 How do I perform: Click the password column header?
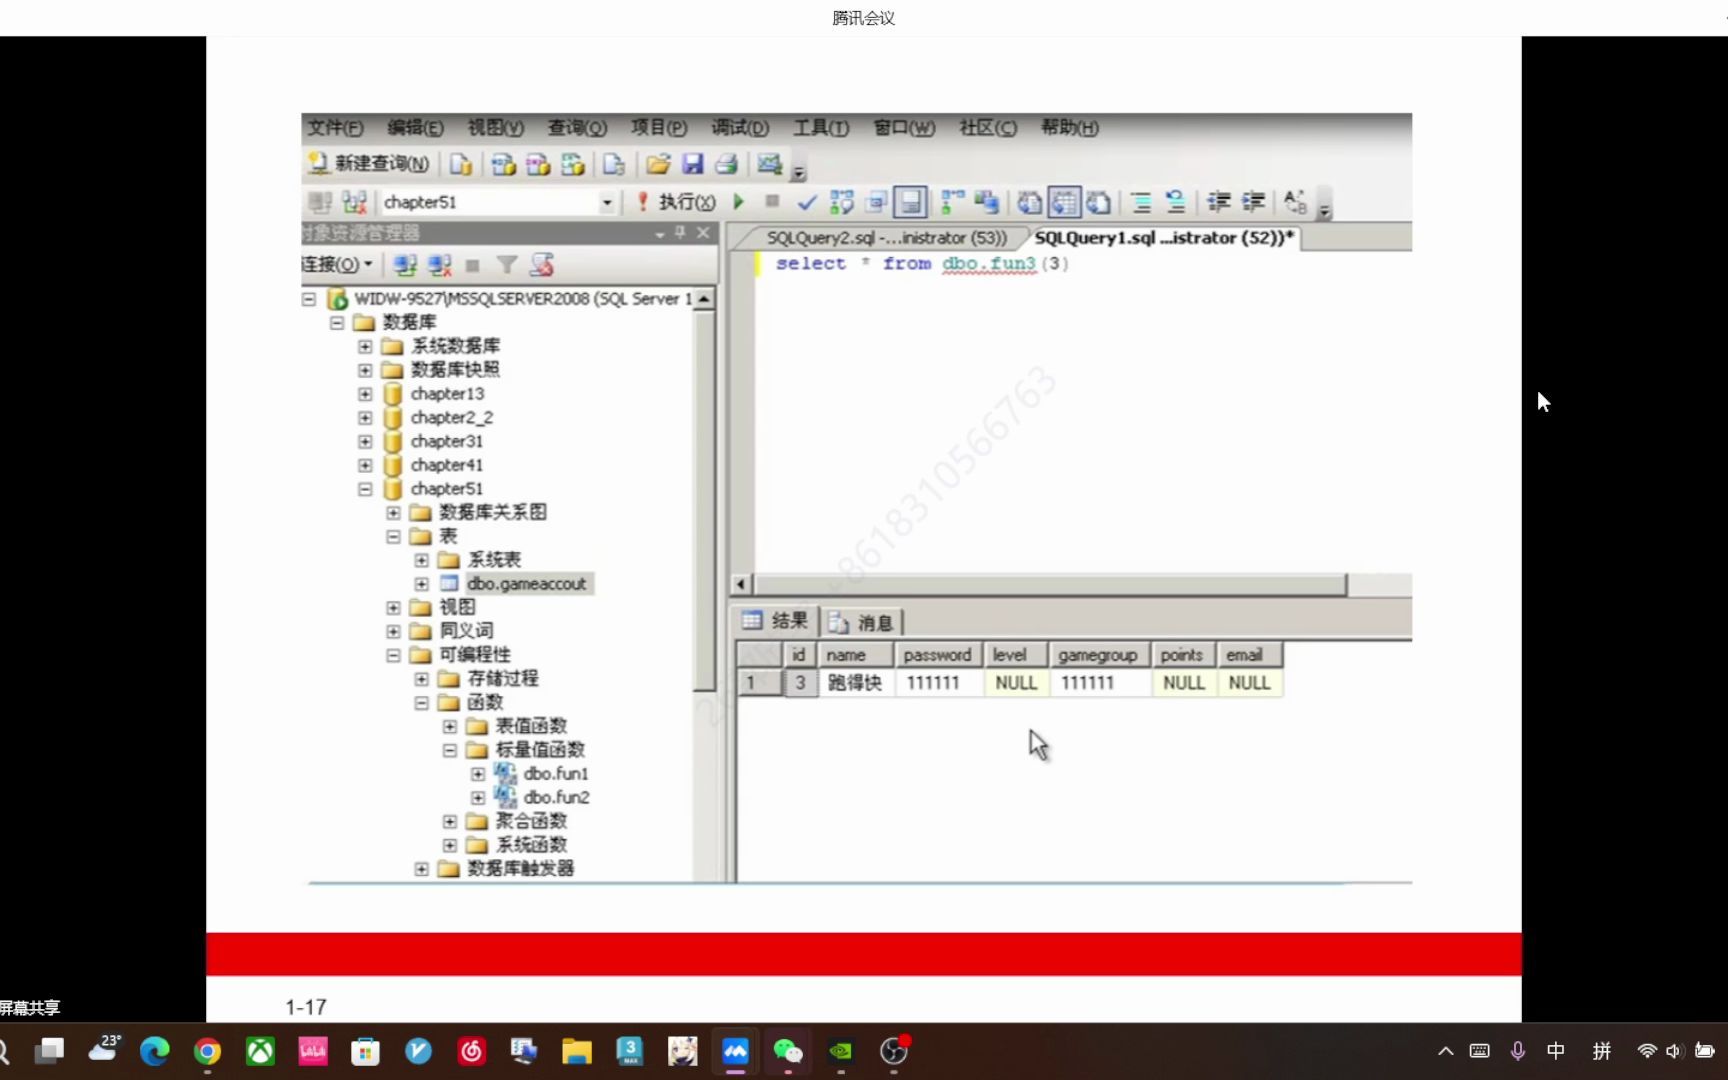point(937,655)
